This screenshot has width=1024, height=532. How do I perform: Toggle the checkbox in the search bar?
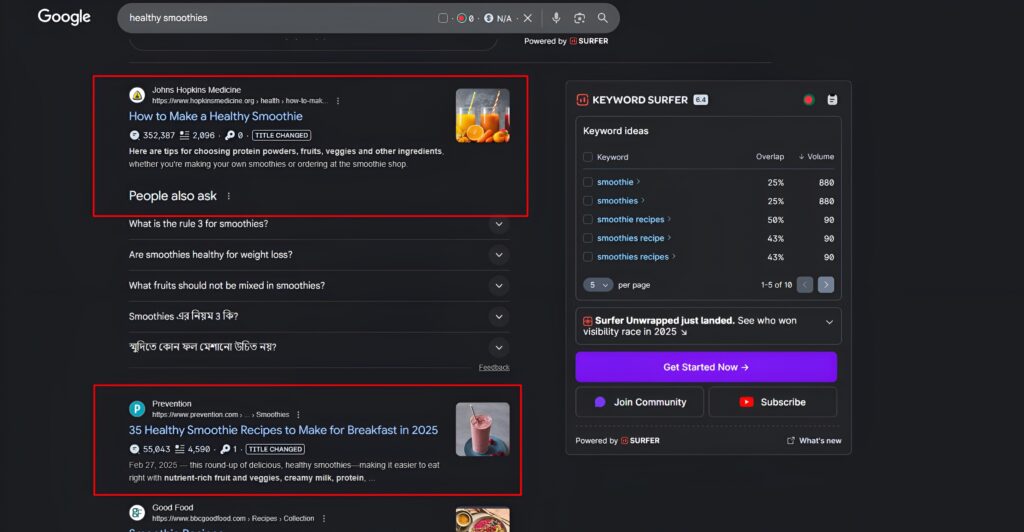tap(443, 18)
